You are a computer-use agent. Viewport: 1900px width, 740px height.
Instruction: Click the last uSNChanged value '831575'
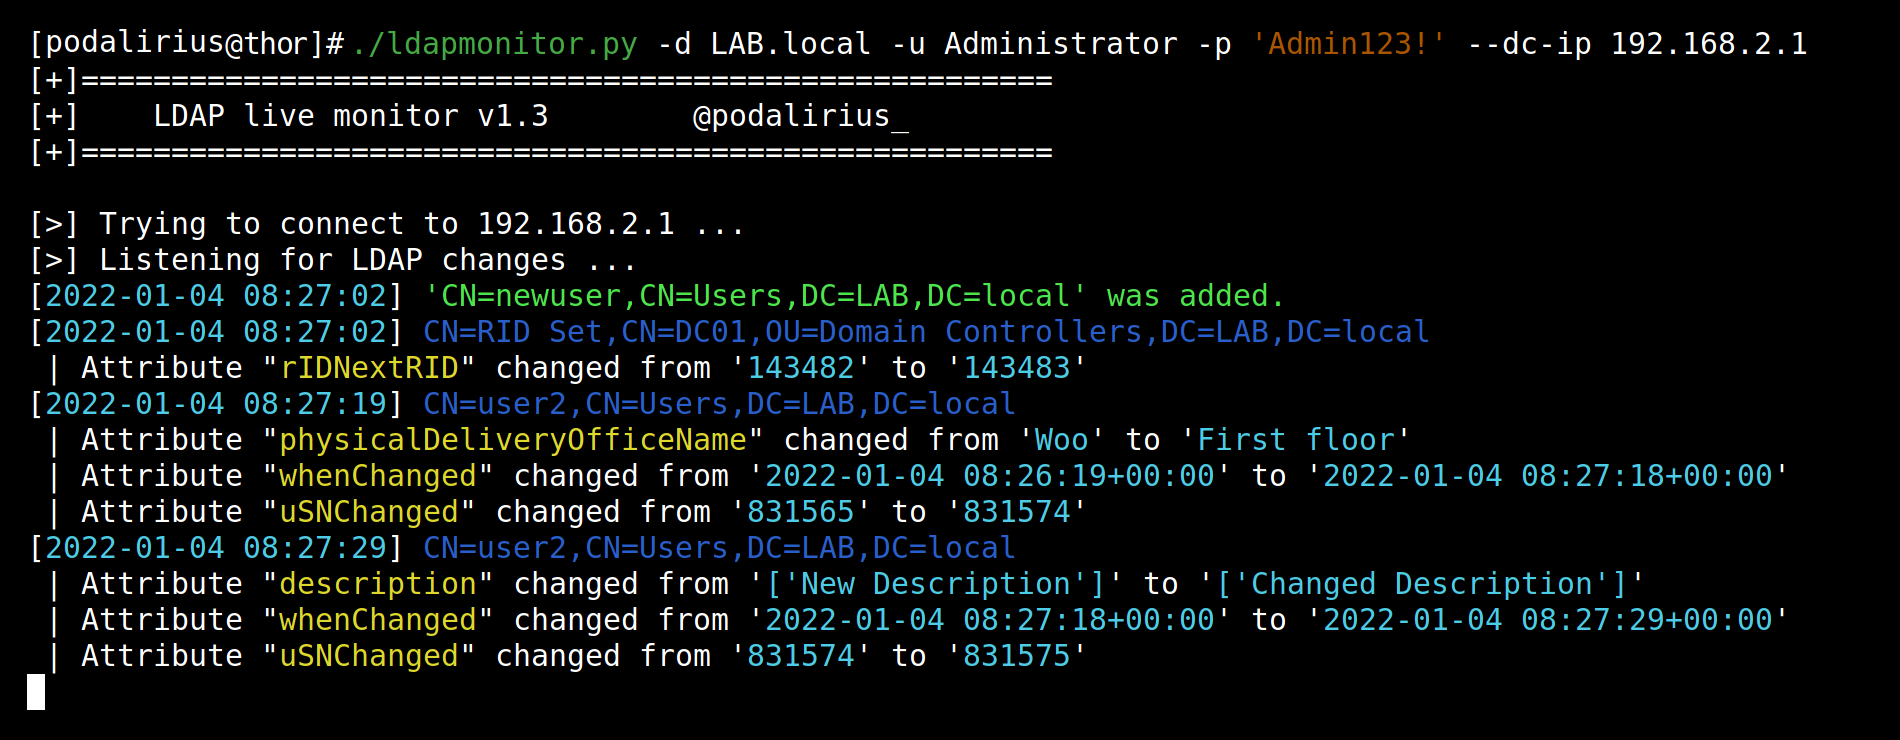tap(1017, 656)
